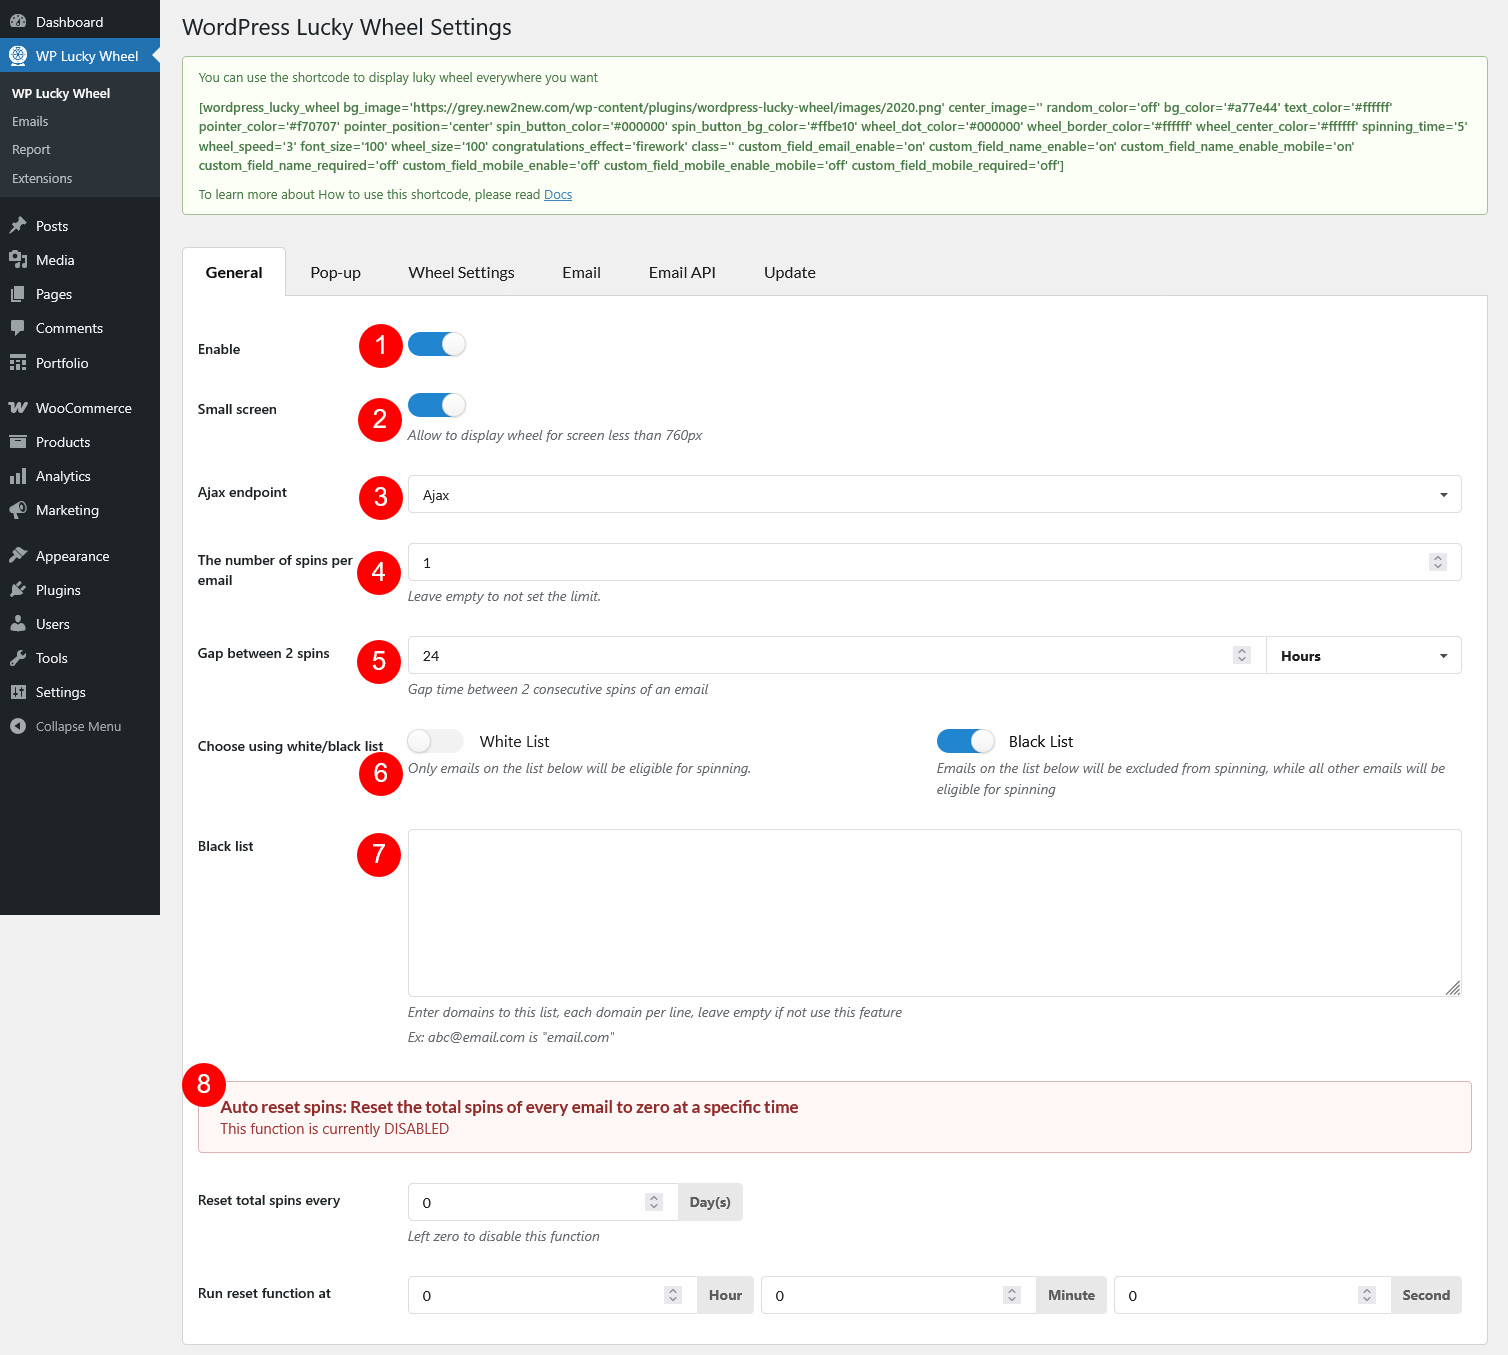Viewport: 1508px width, 1355px height.
Task: Open the Email API tab
Action: coord(682,273)
